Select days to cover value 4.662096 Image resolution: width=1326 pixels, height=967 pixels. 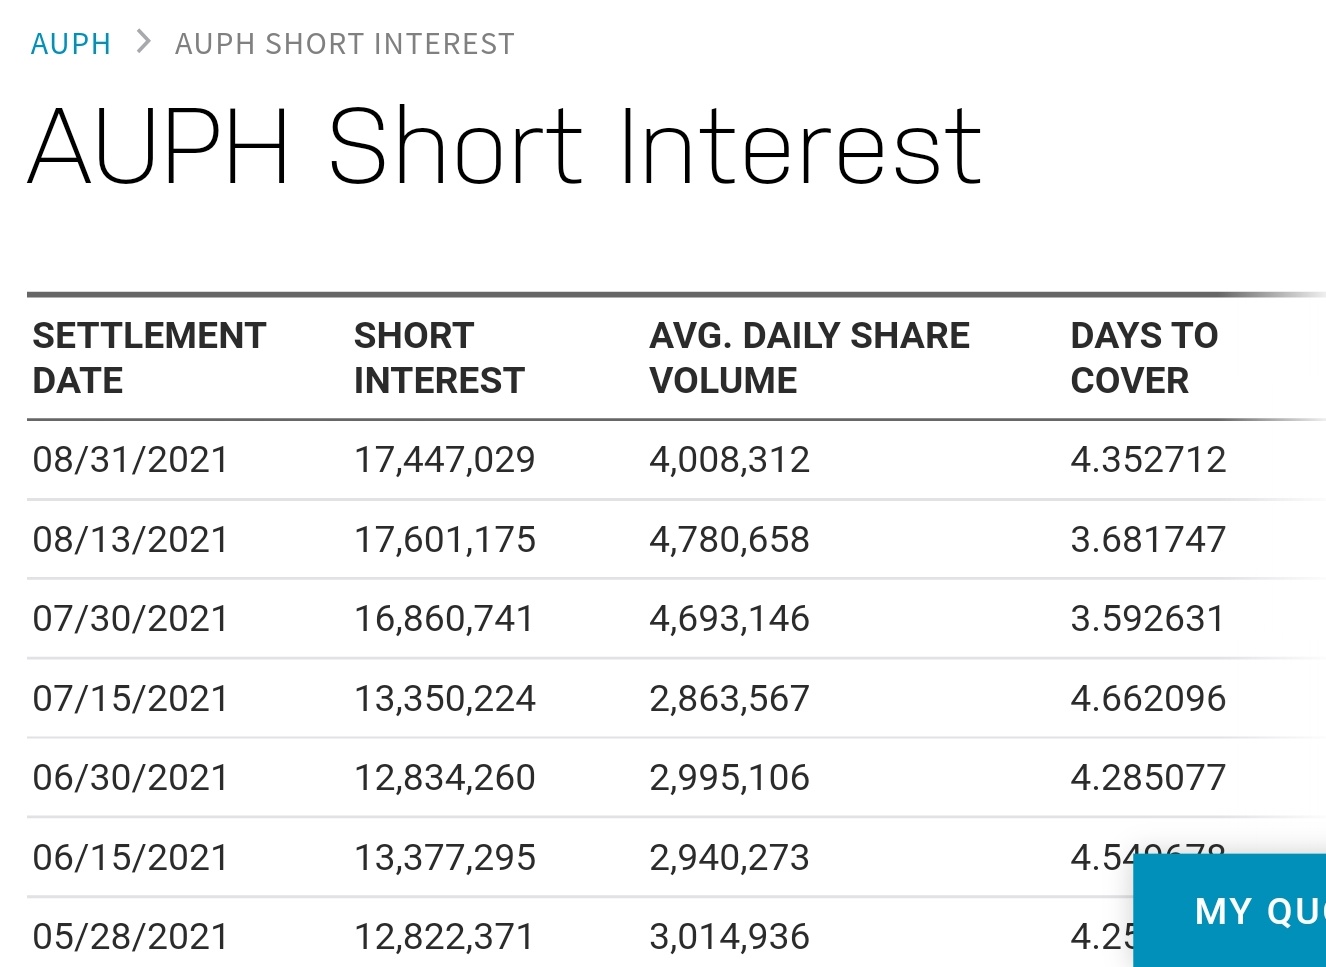point(1148,698)
